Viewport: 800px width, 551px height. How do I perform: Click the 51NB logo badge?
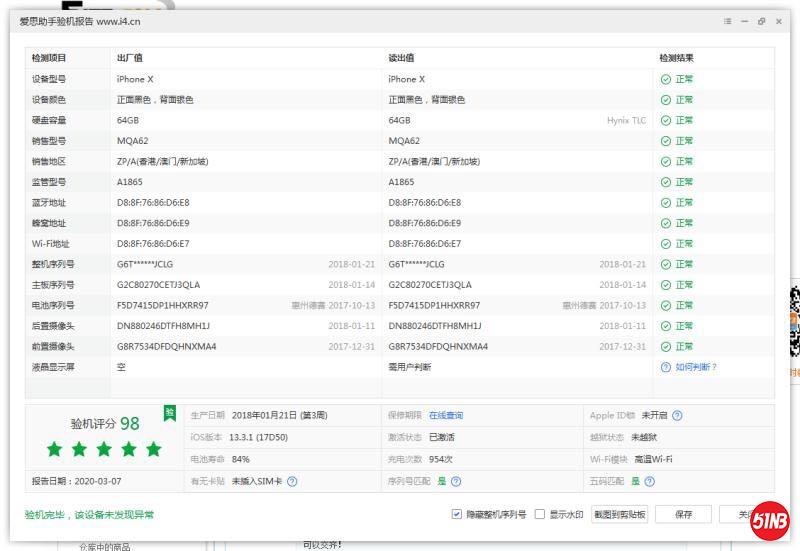click(772, 519)
